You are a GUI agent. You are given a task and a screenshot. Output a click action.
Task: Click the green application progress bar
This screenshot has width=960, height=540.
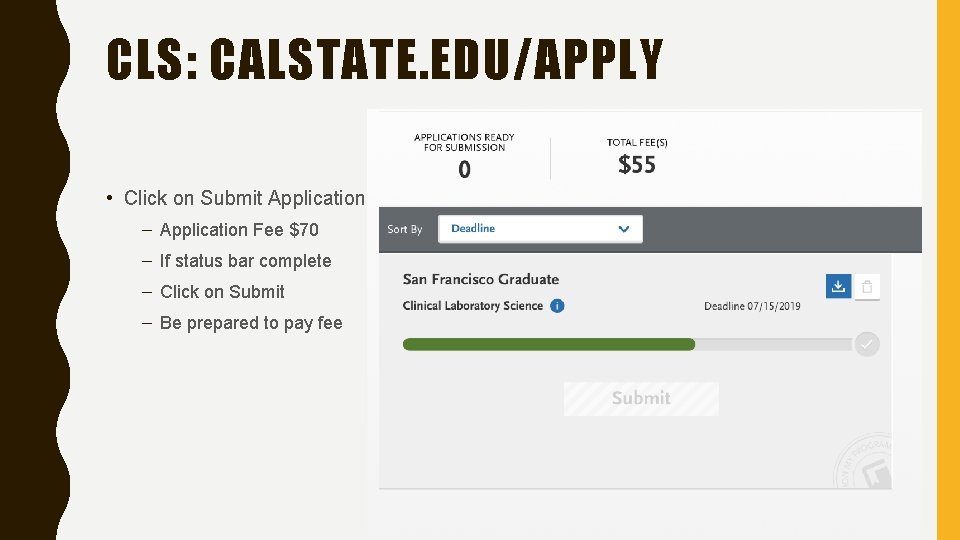548,344
